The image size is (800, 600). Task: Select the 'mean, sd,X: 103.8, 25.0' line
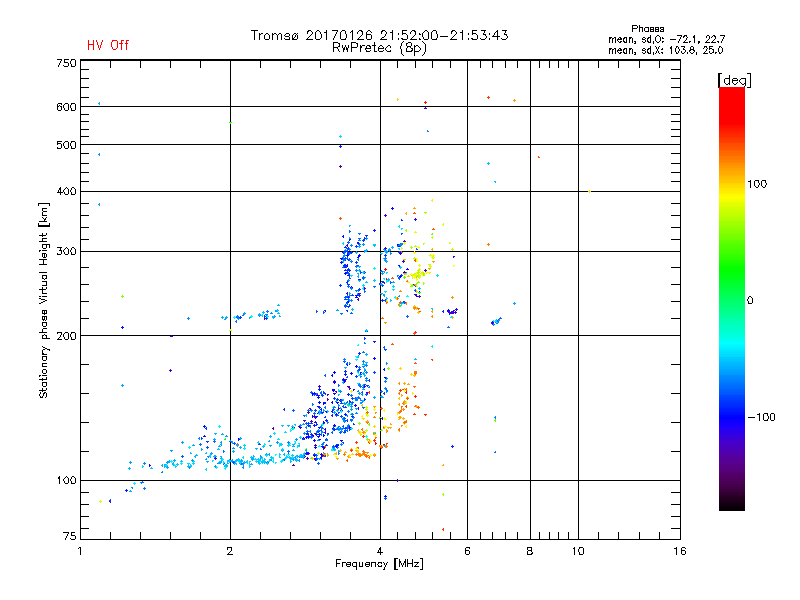665,50
